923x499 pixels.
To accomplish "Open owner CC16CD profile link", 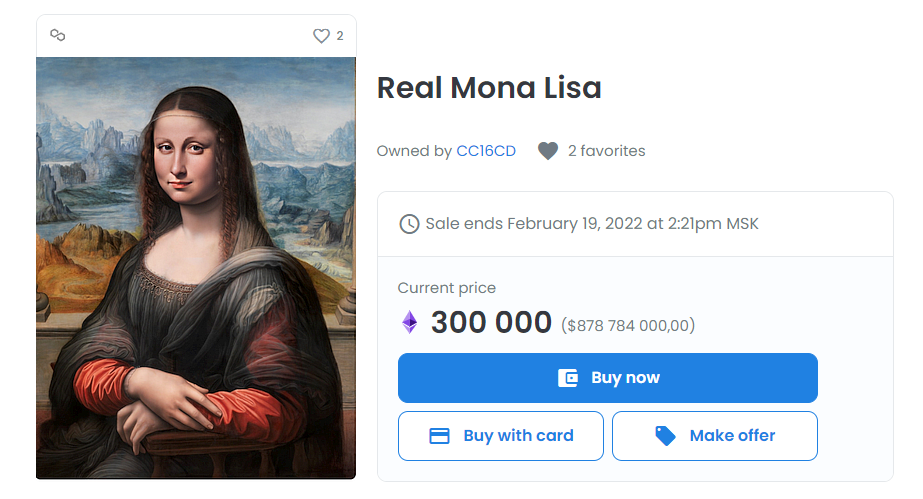I will 486,151.
